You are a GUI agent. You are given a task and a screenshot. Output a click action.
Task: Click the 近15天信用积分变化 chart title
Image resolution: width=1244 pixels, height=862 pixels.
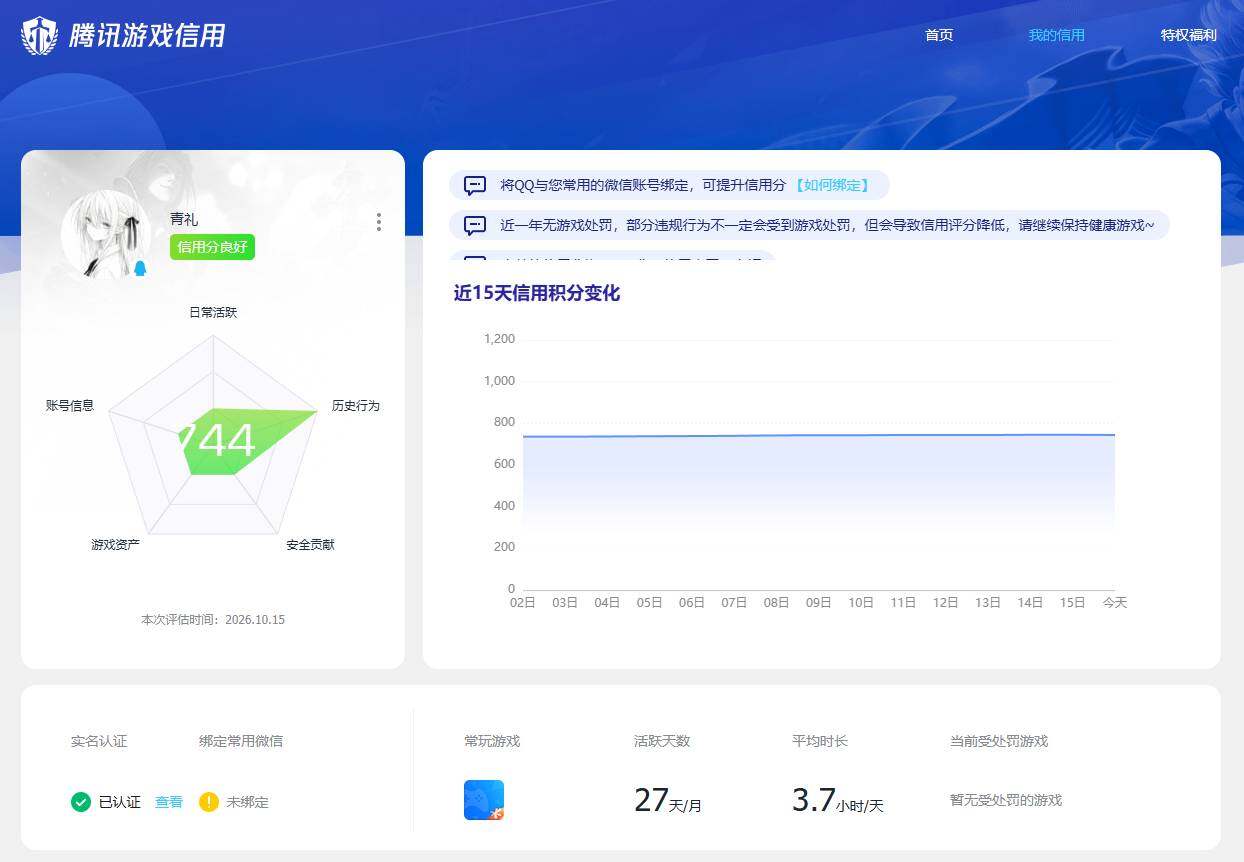pos(537,293)
